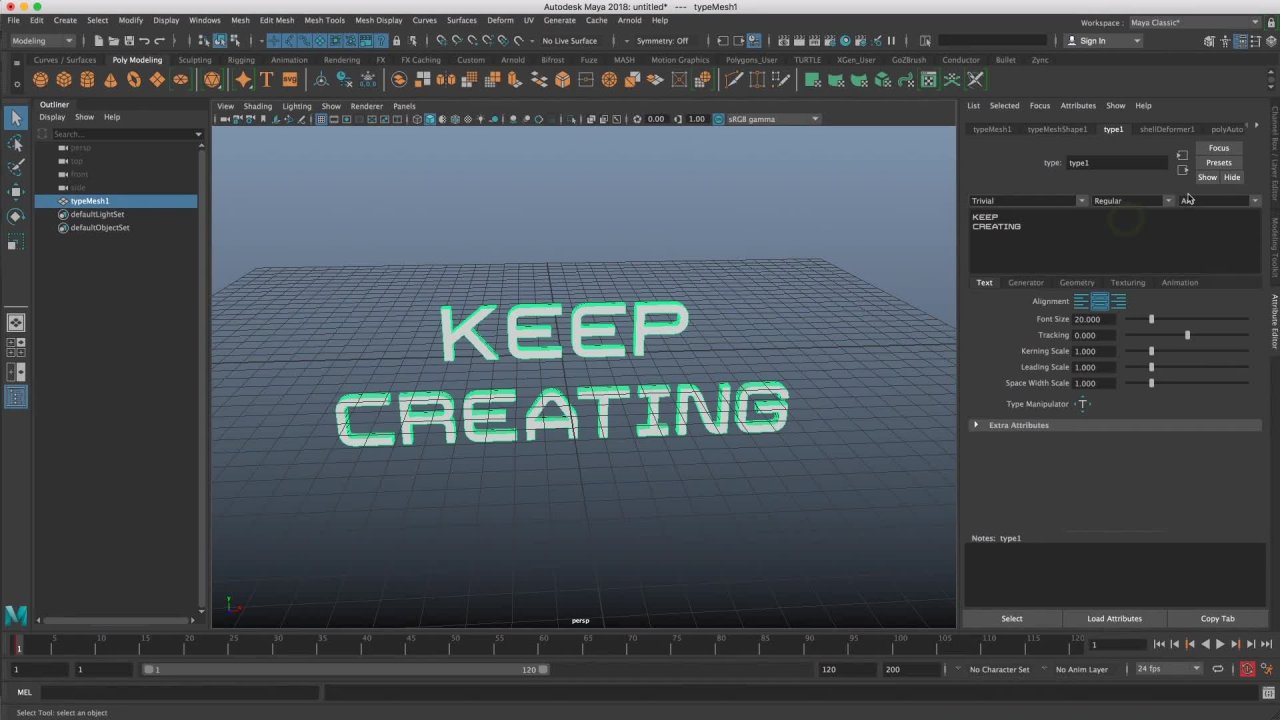Click the SVG import shelf icon
This screenshot has height=720, width=1280.
(289, 80)
